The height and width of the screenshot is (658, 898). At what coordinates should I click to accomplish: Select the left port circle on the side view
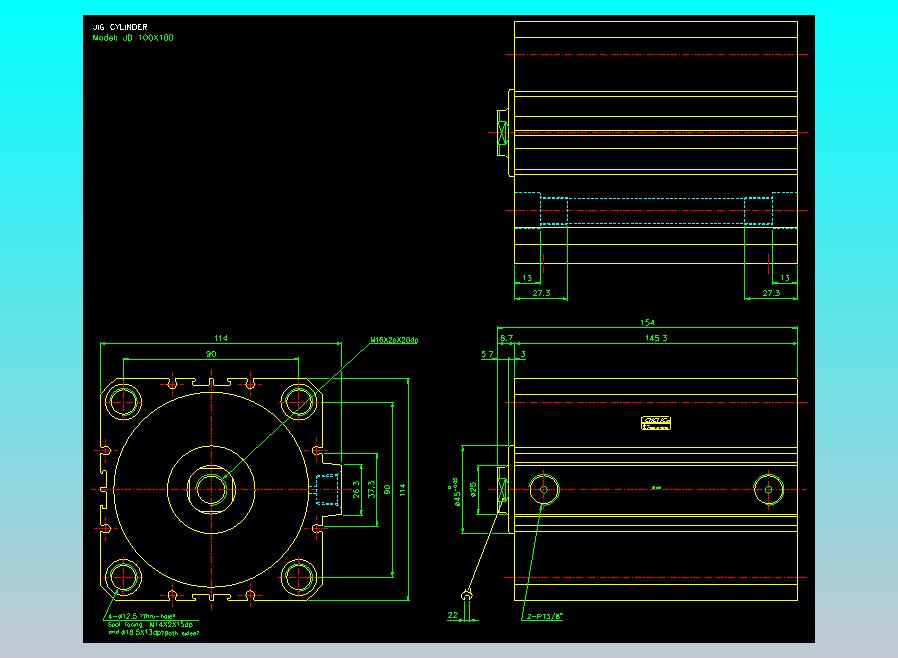[x=543, y=490]
